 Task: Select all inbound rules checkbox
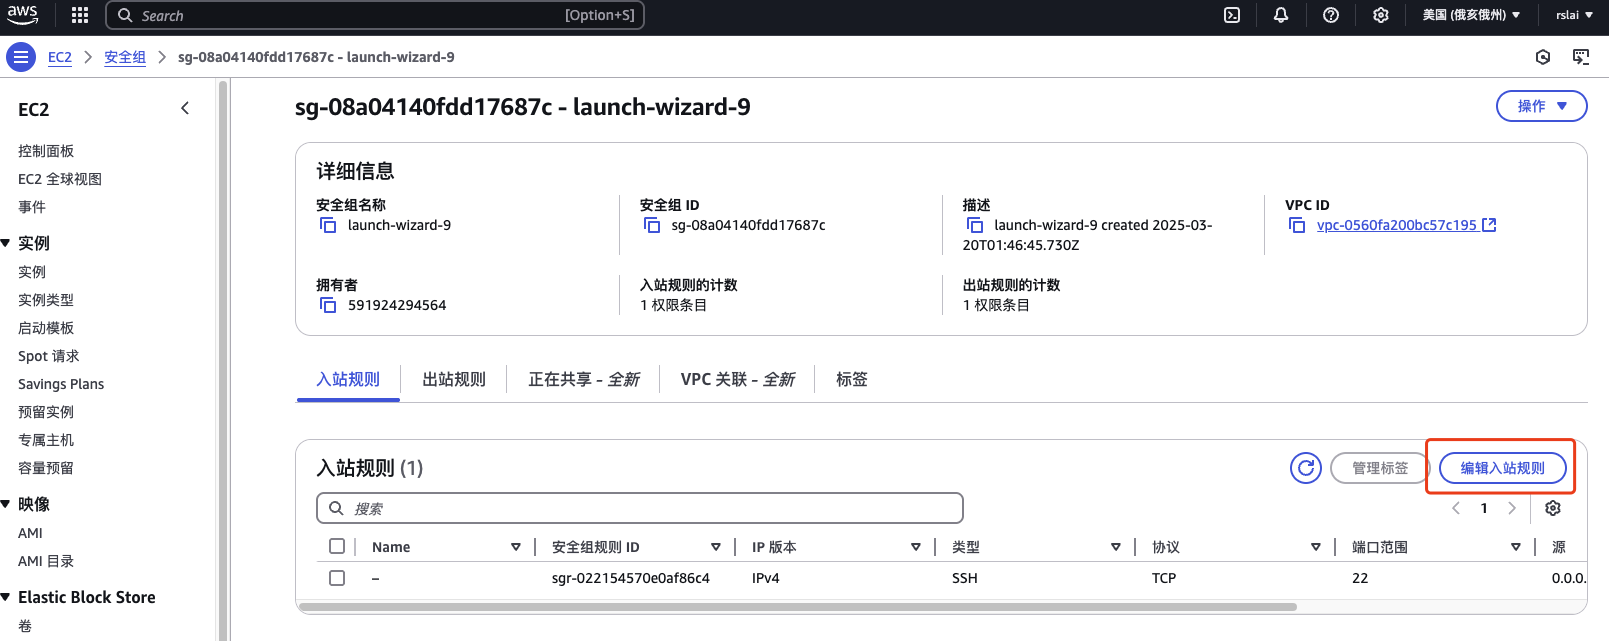tap(337, 546)
